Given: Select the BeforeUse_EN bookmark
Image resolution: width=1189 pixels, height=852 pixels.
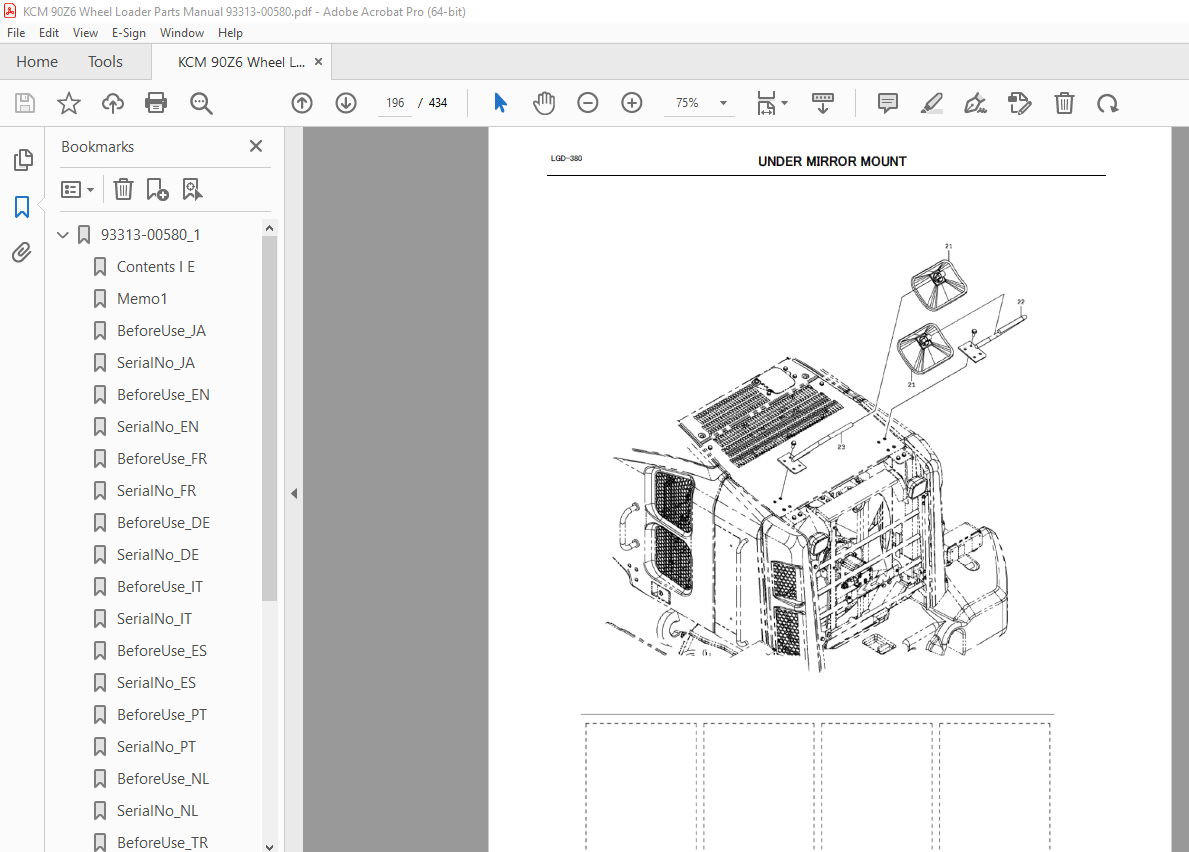Looking at the screenshot, I should 163,395.
